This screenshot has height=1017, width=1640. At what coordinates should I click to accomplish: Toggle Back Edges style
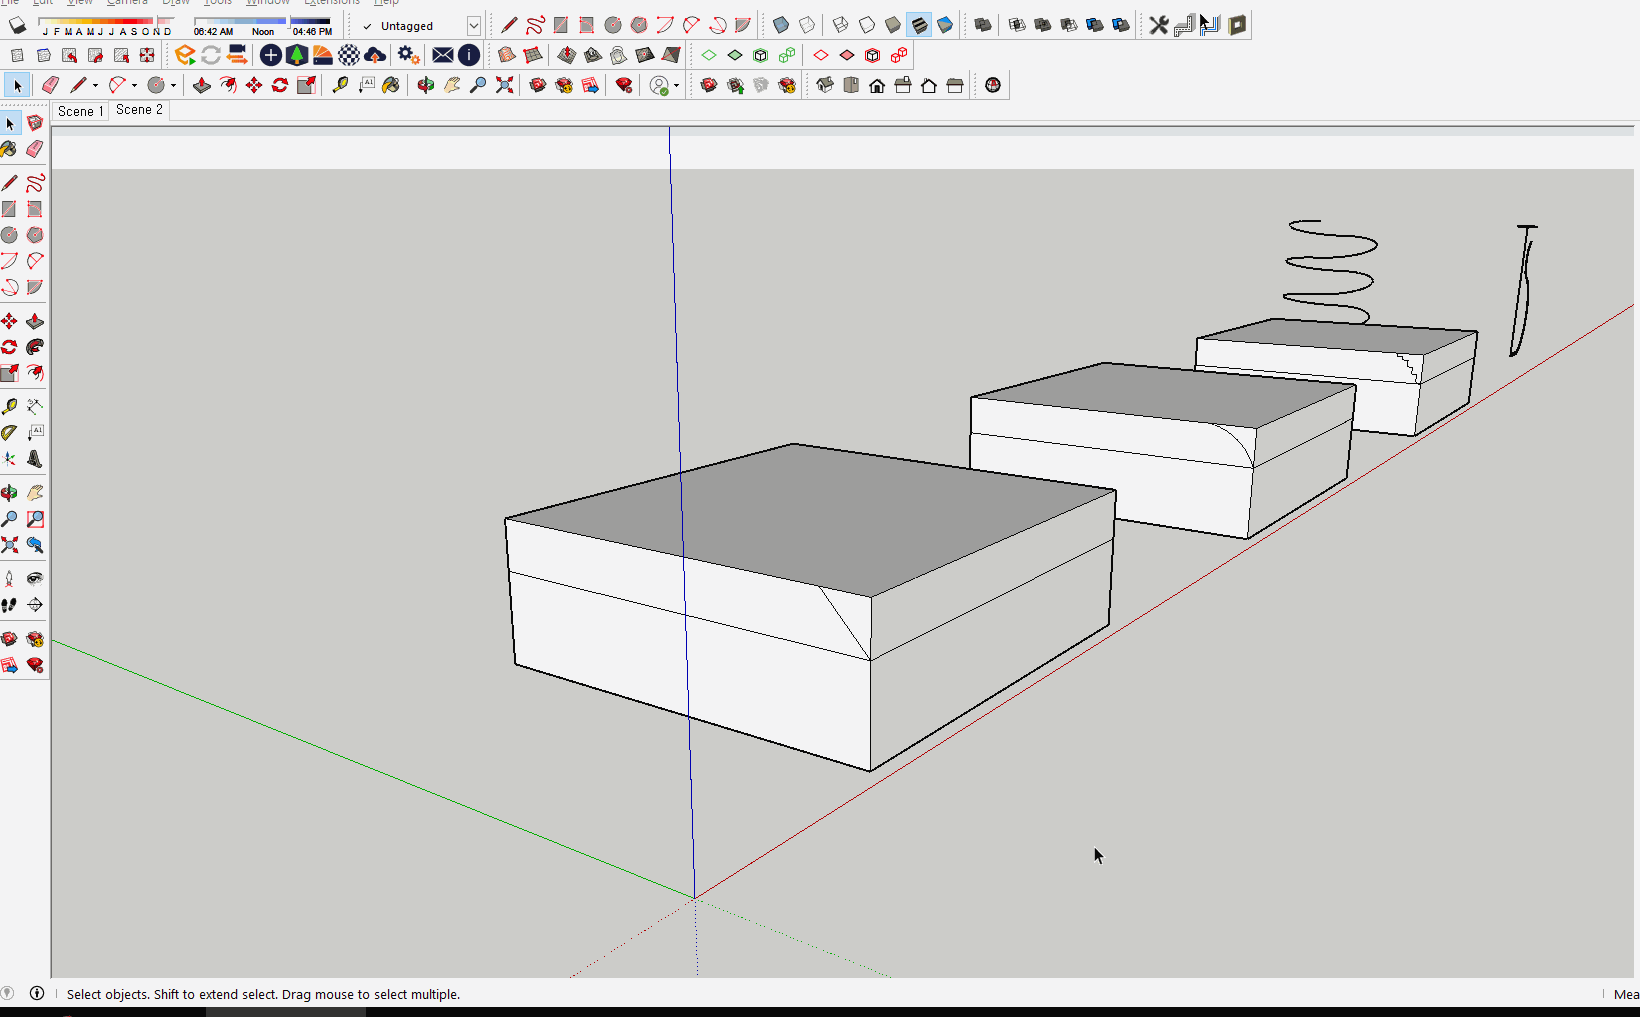point(807,25)
